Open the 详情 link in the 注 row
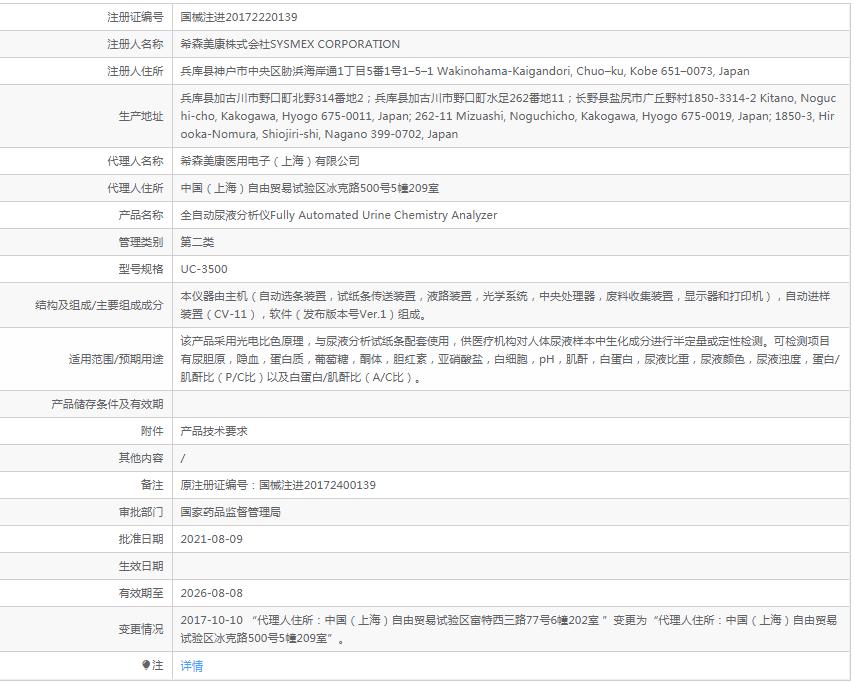The width and height of the screenshot is (854, 682). [x=192, y=666]
